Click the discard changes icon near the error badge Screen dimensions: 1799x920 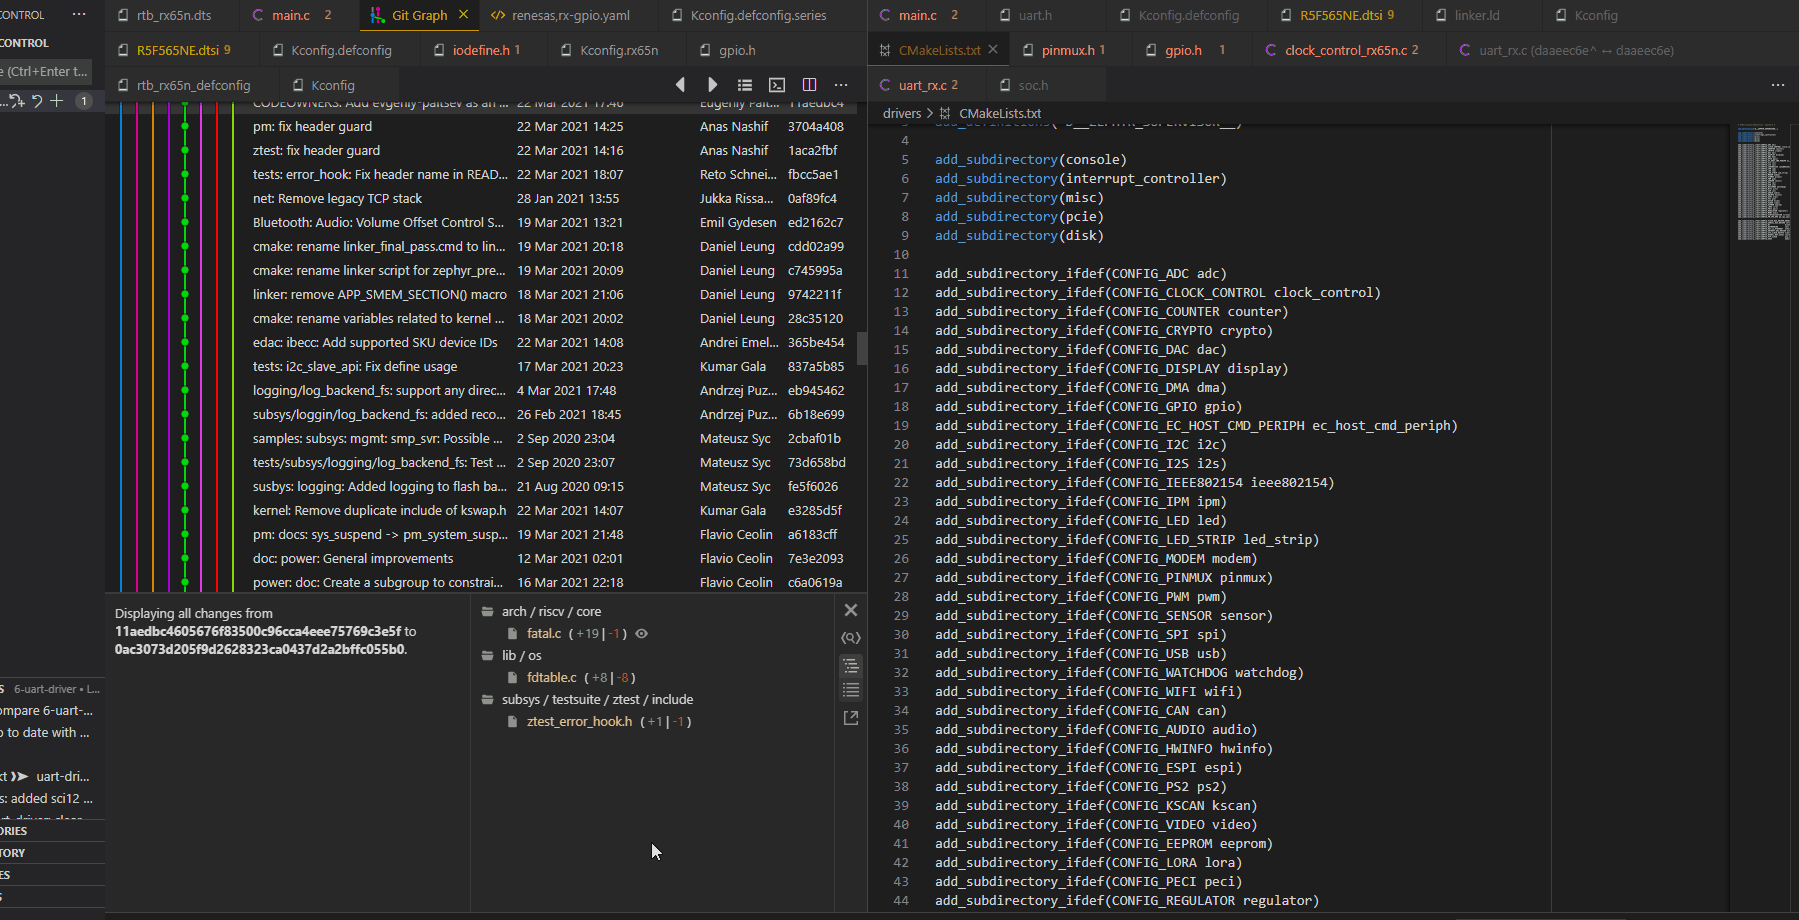click(38, 100)
